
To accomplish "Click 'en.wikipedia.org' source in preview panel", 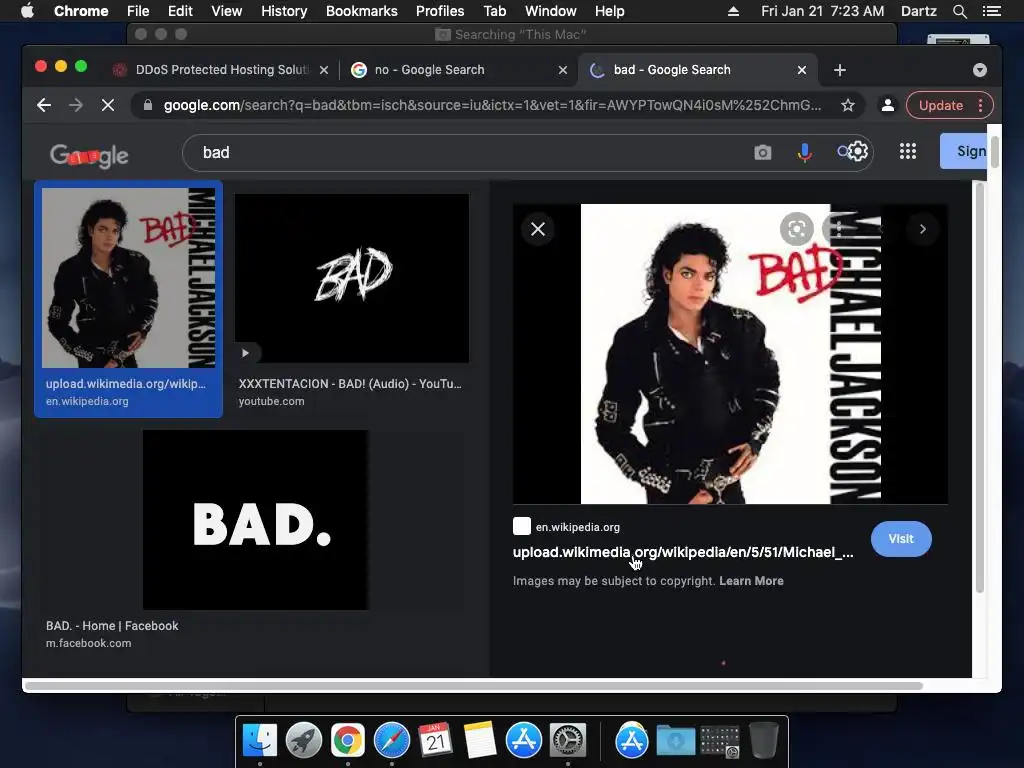I will pos(577,527).
